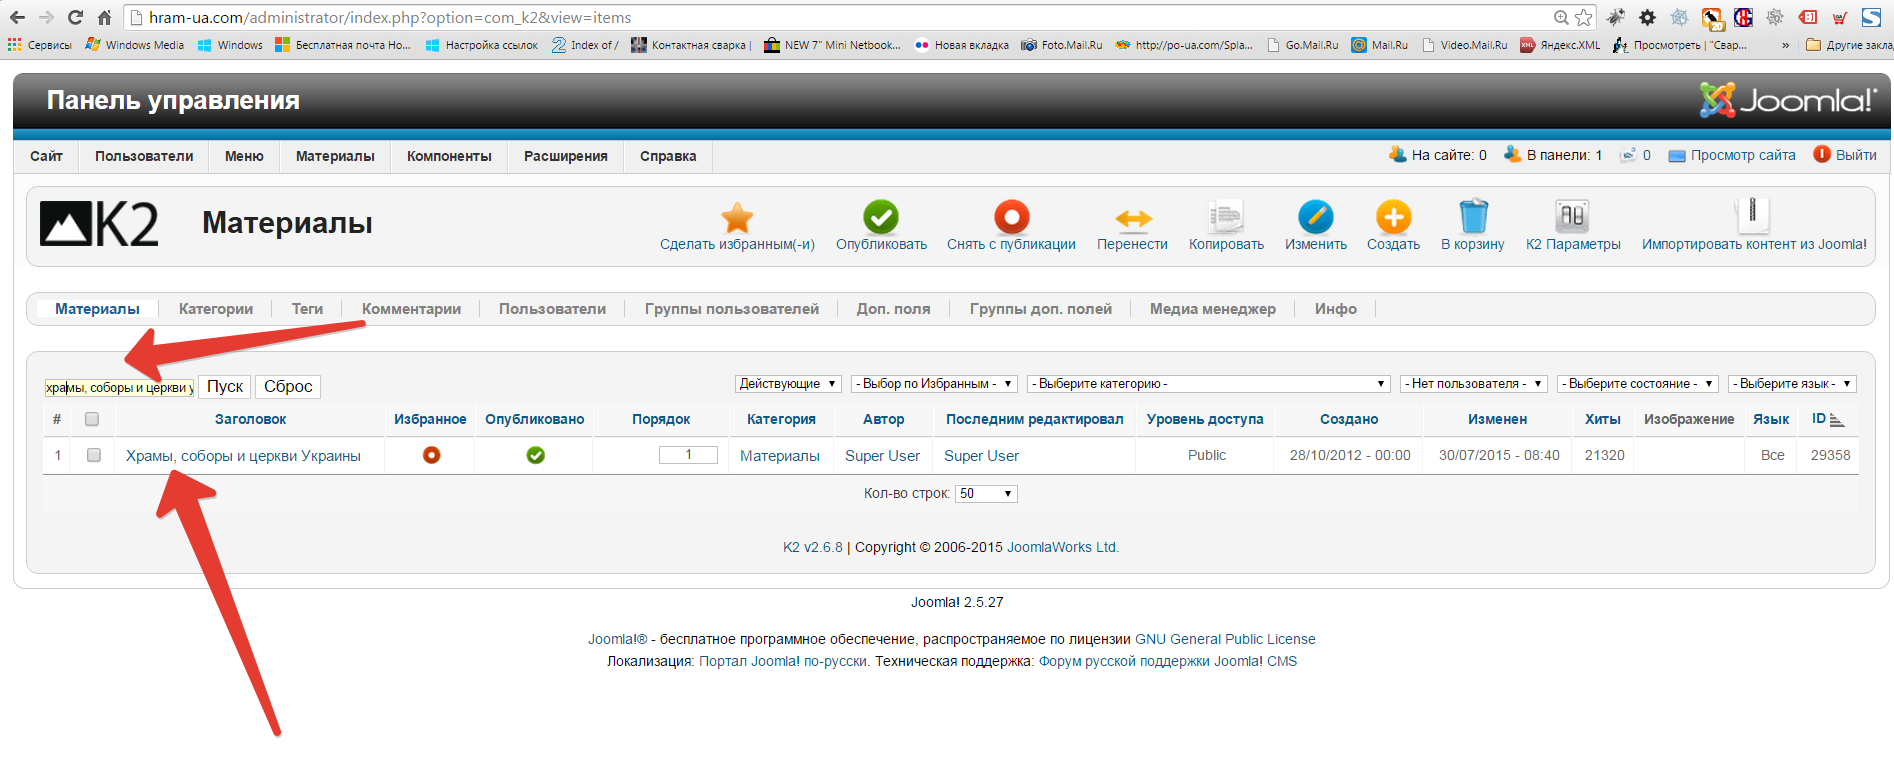Expand bookmarks overflow chevron

pyautogui.click(x=1786, y=45)
